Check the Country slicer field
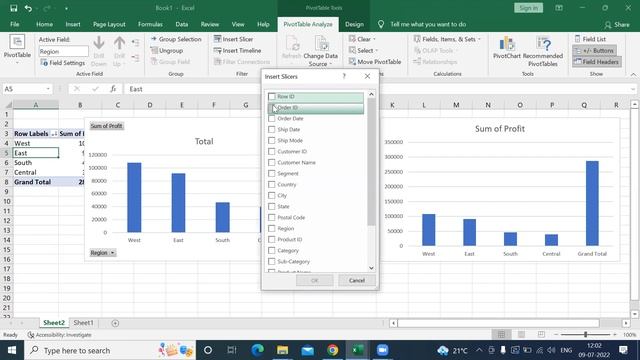This screenshot has width=640, height=360. (271, 185)
